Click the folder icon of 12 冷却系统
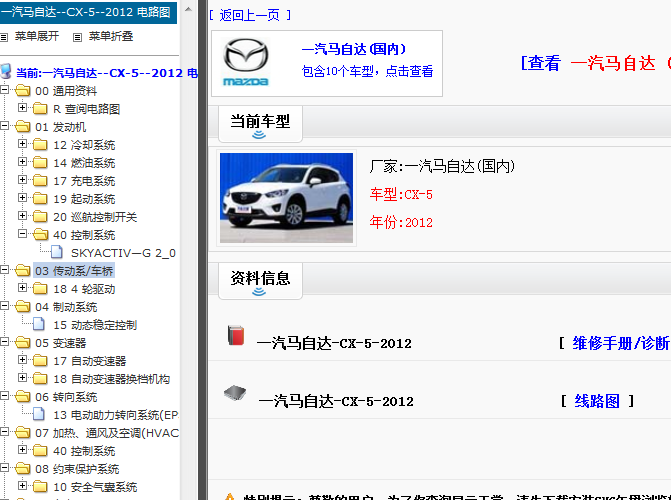 pyautogui.click(x=40, y=144)
